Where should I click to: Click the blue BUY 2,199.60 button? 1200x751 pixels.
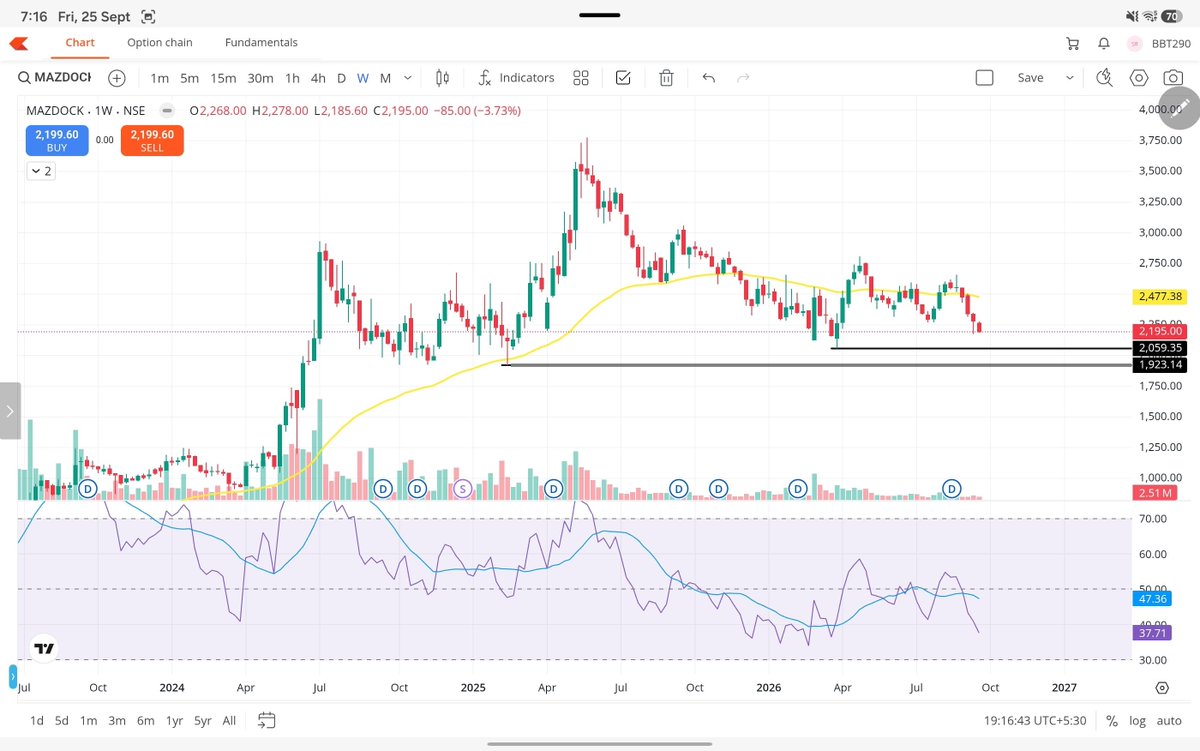click(57, 140)
